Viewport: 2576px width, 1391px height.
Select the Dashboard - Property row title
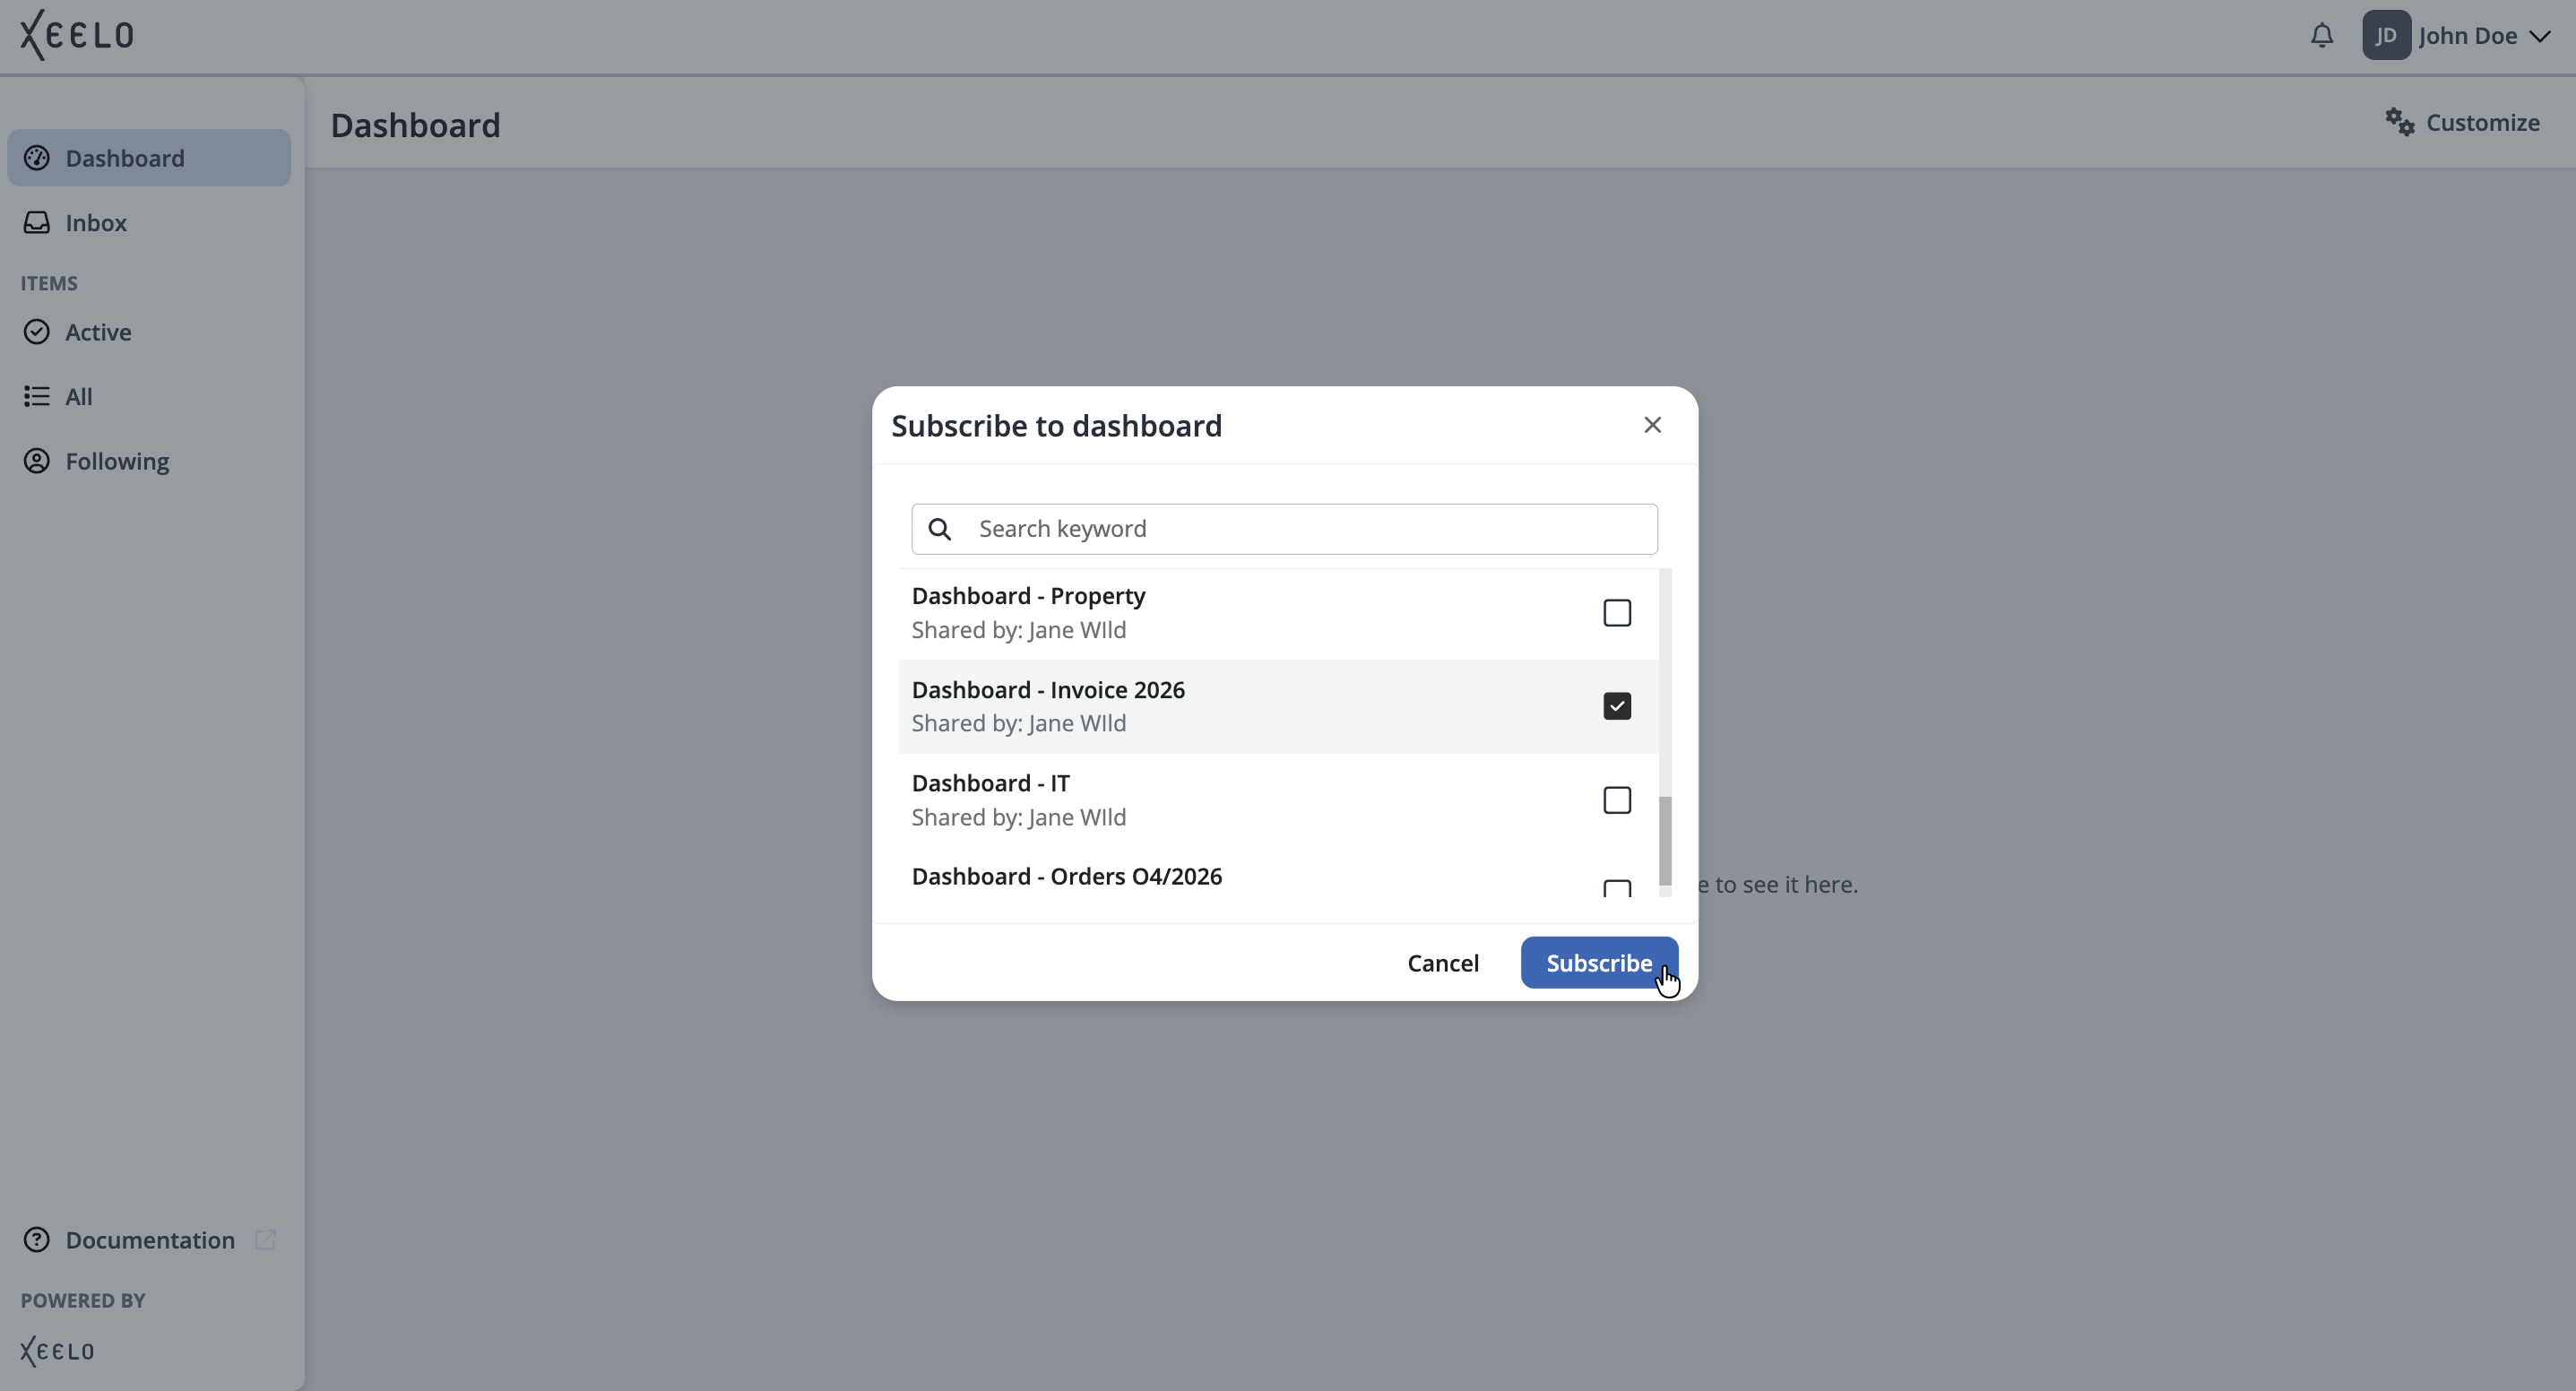pos(1028,596)
